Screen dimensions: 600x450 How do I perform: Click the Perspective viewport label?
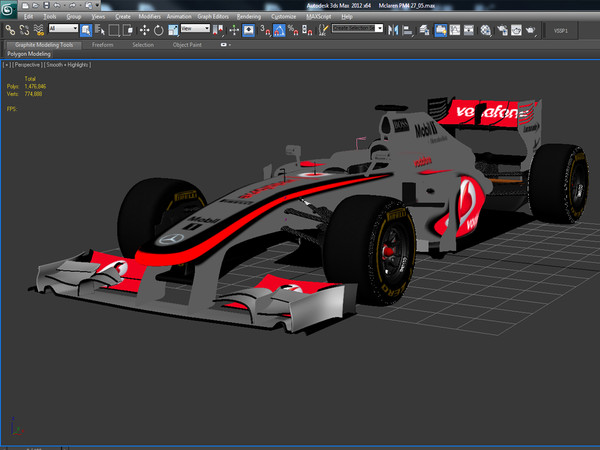(x=27, y=65)
